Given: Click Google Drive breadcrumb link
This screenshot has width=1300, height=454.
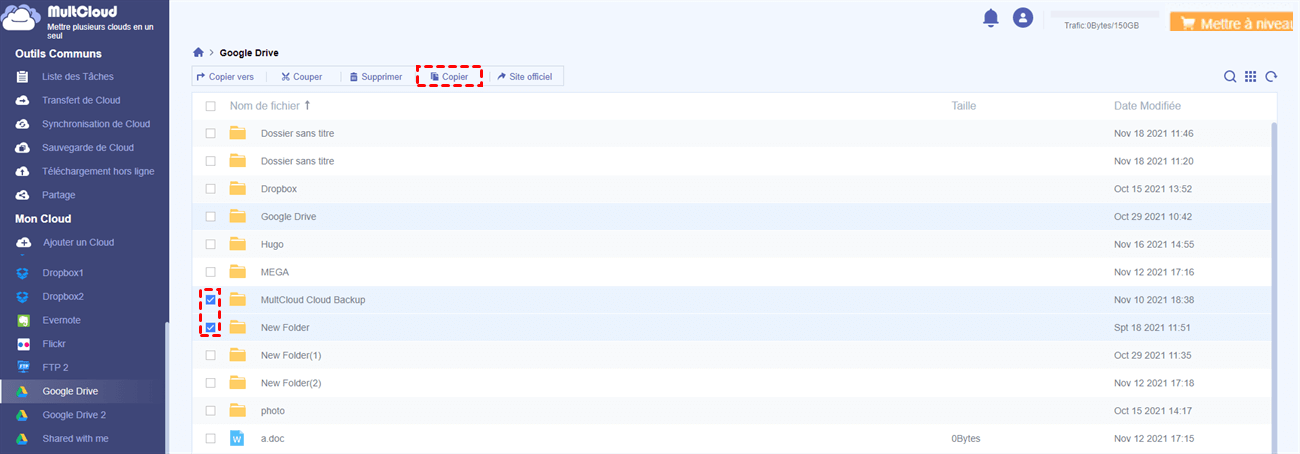Looking at the screenshot, I should point(249,52).
